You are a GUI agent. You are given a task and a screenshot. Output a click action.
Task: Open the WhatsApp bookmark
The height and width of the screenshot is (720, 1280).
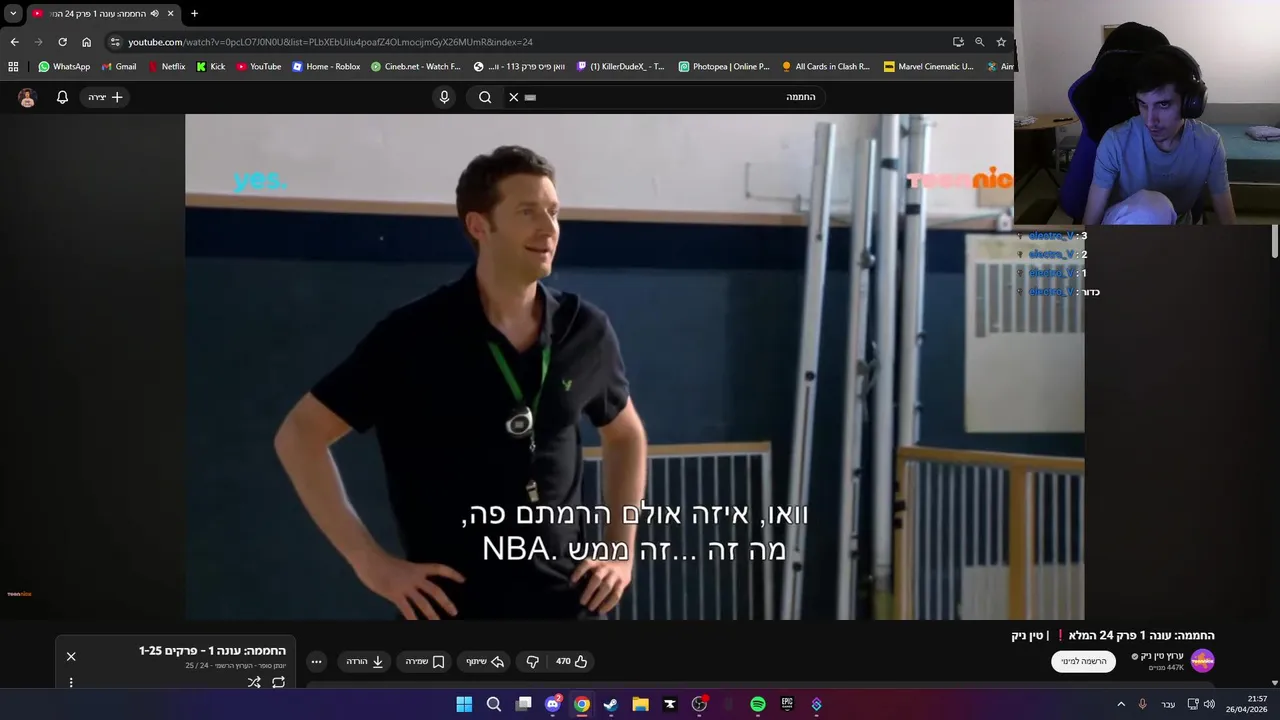(x=64, y=67)
